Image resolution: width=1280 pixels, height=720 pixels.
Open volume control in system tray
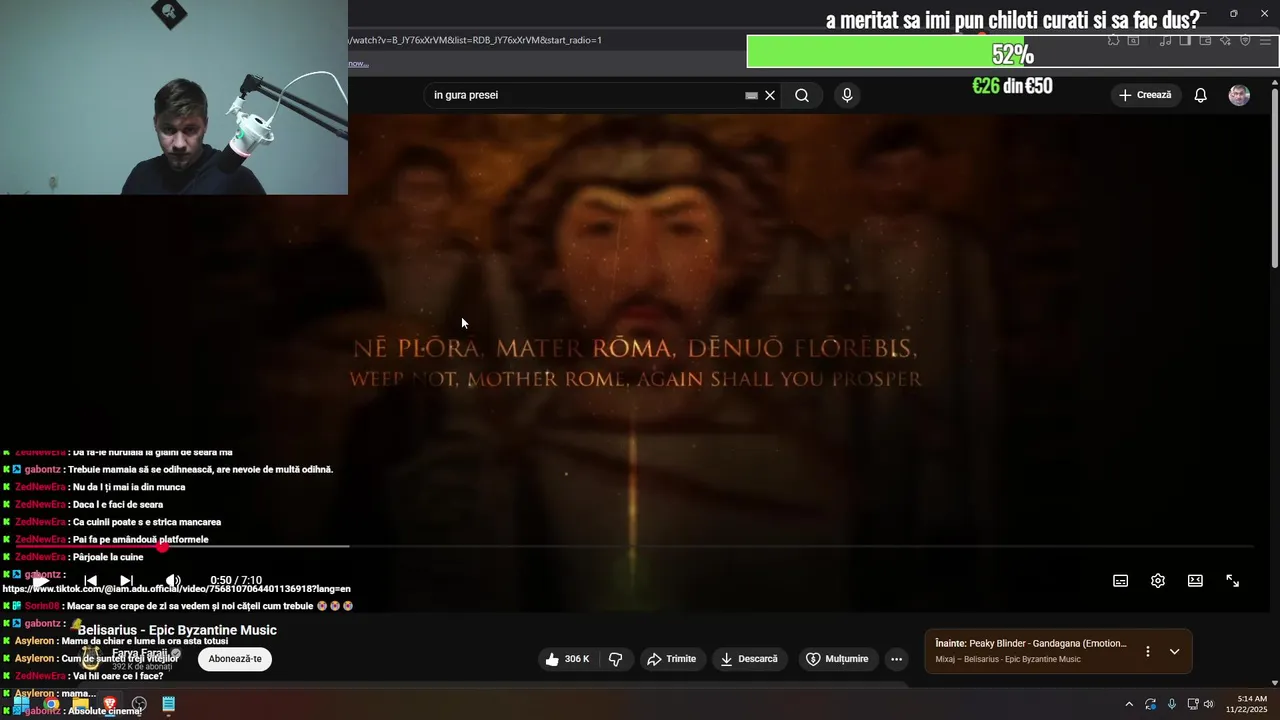tap(1208, 704)
